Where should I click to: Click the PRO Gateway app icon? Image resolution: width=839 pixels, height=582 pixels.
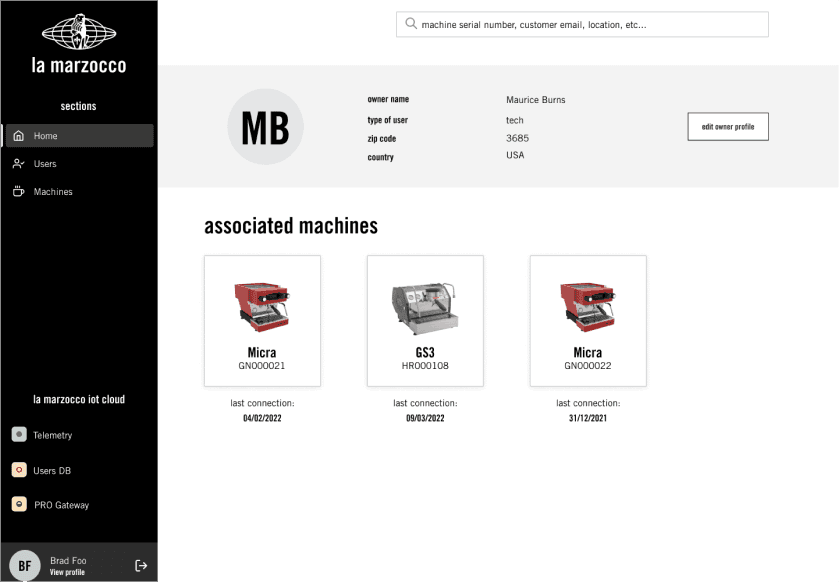click(x=19, y=504)
